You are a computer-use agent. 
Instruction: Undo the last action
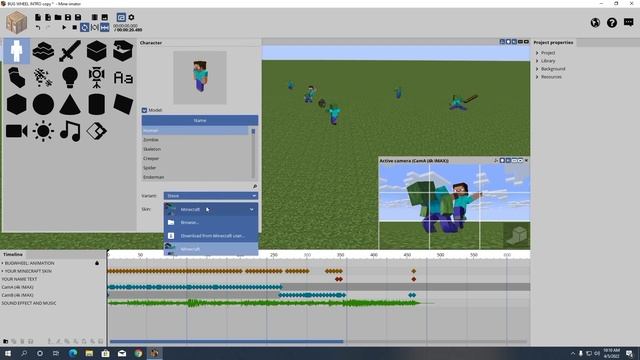coord(38,27)
